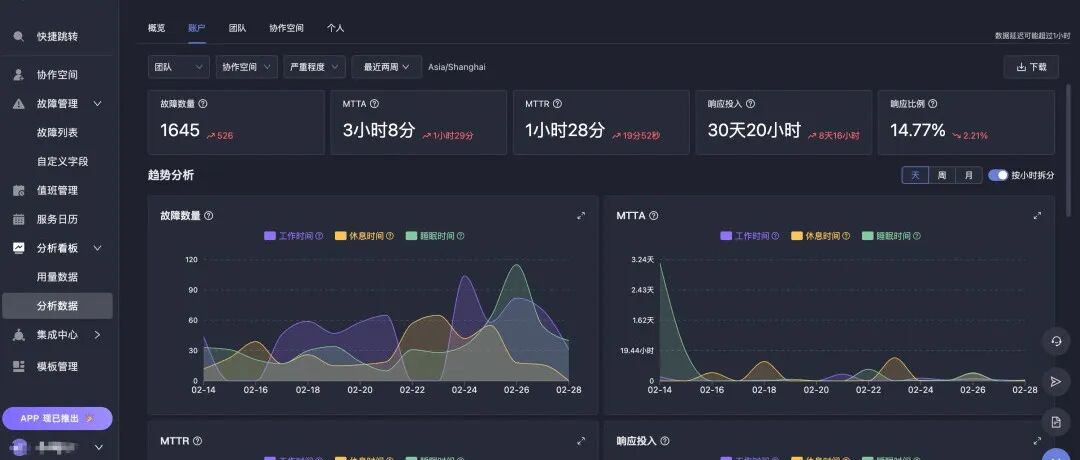
Task: Click the 服务日历 calendar icon
Action: click(19, 220)
